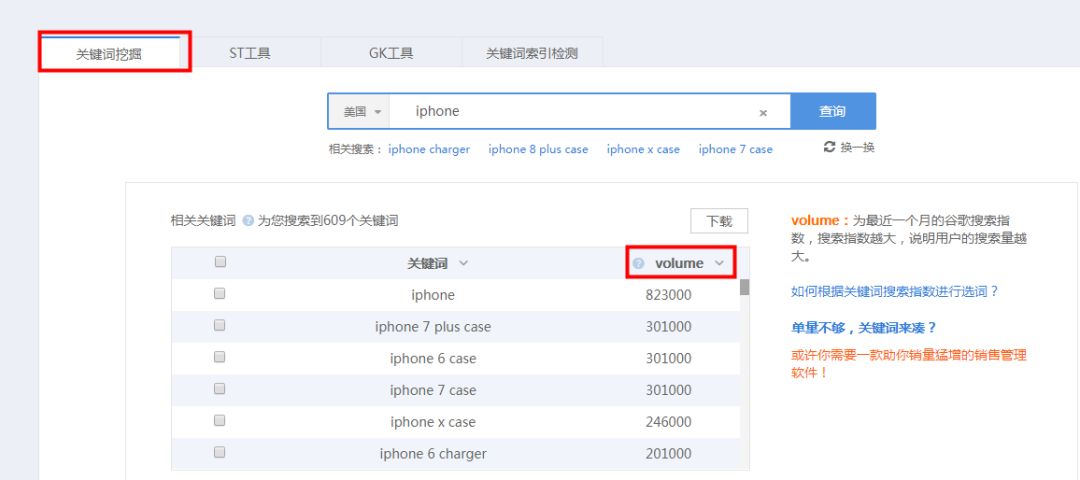Open related search iphone x case
The height and width of the screenshot is (480, 1080).
point(643,149)
